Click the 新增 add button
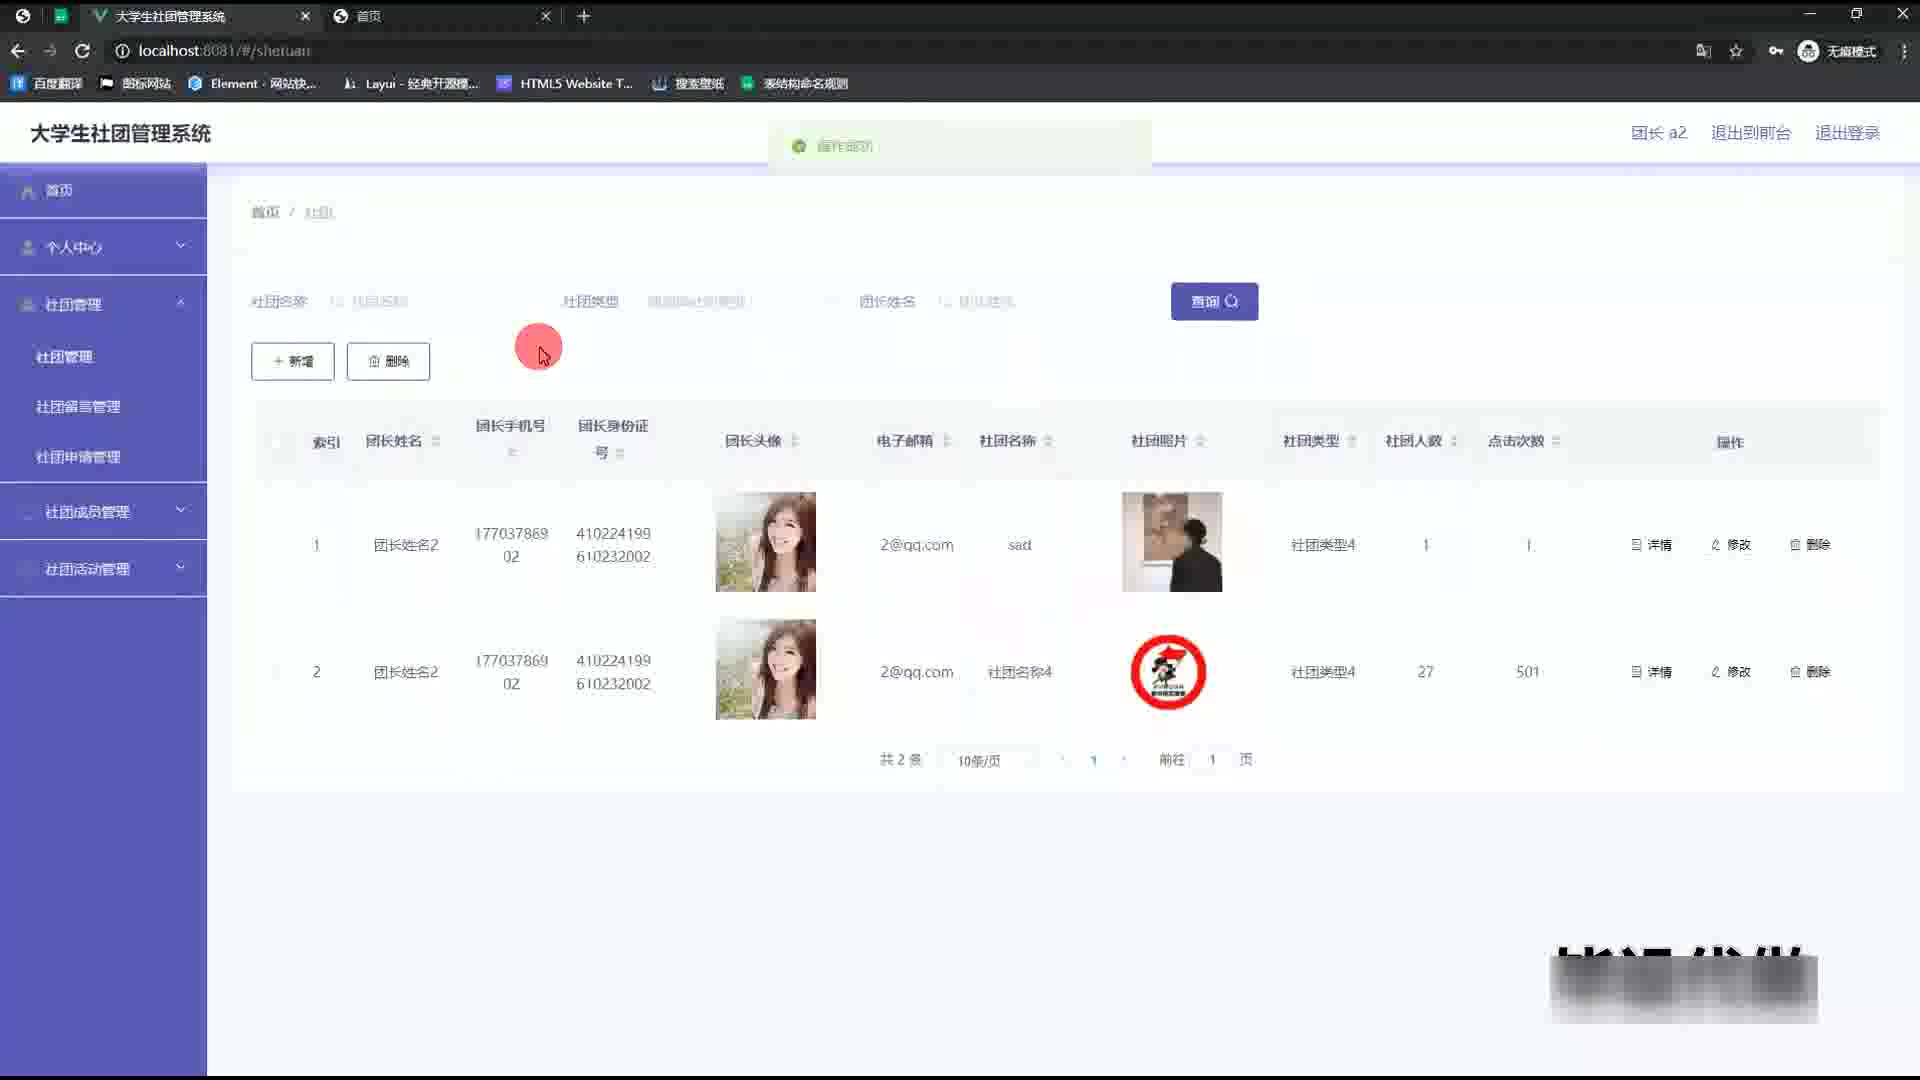 pos(292,362)
